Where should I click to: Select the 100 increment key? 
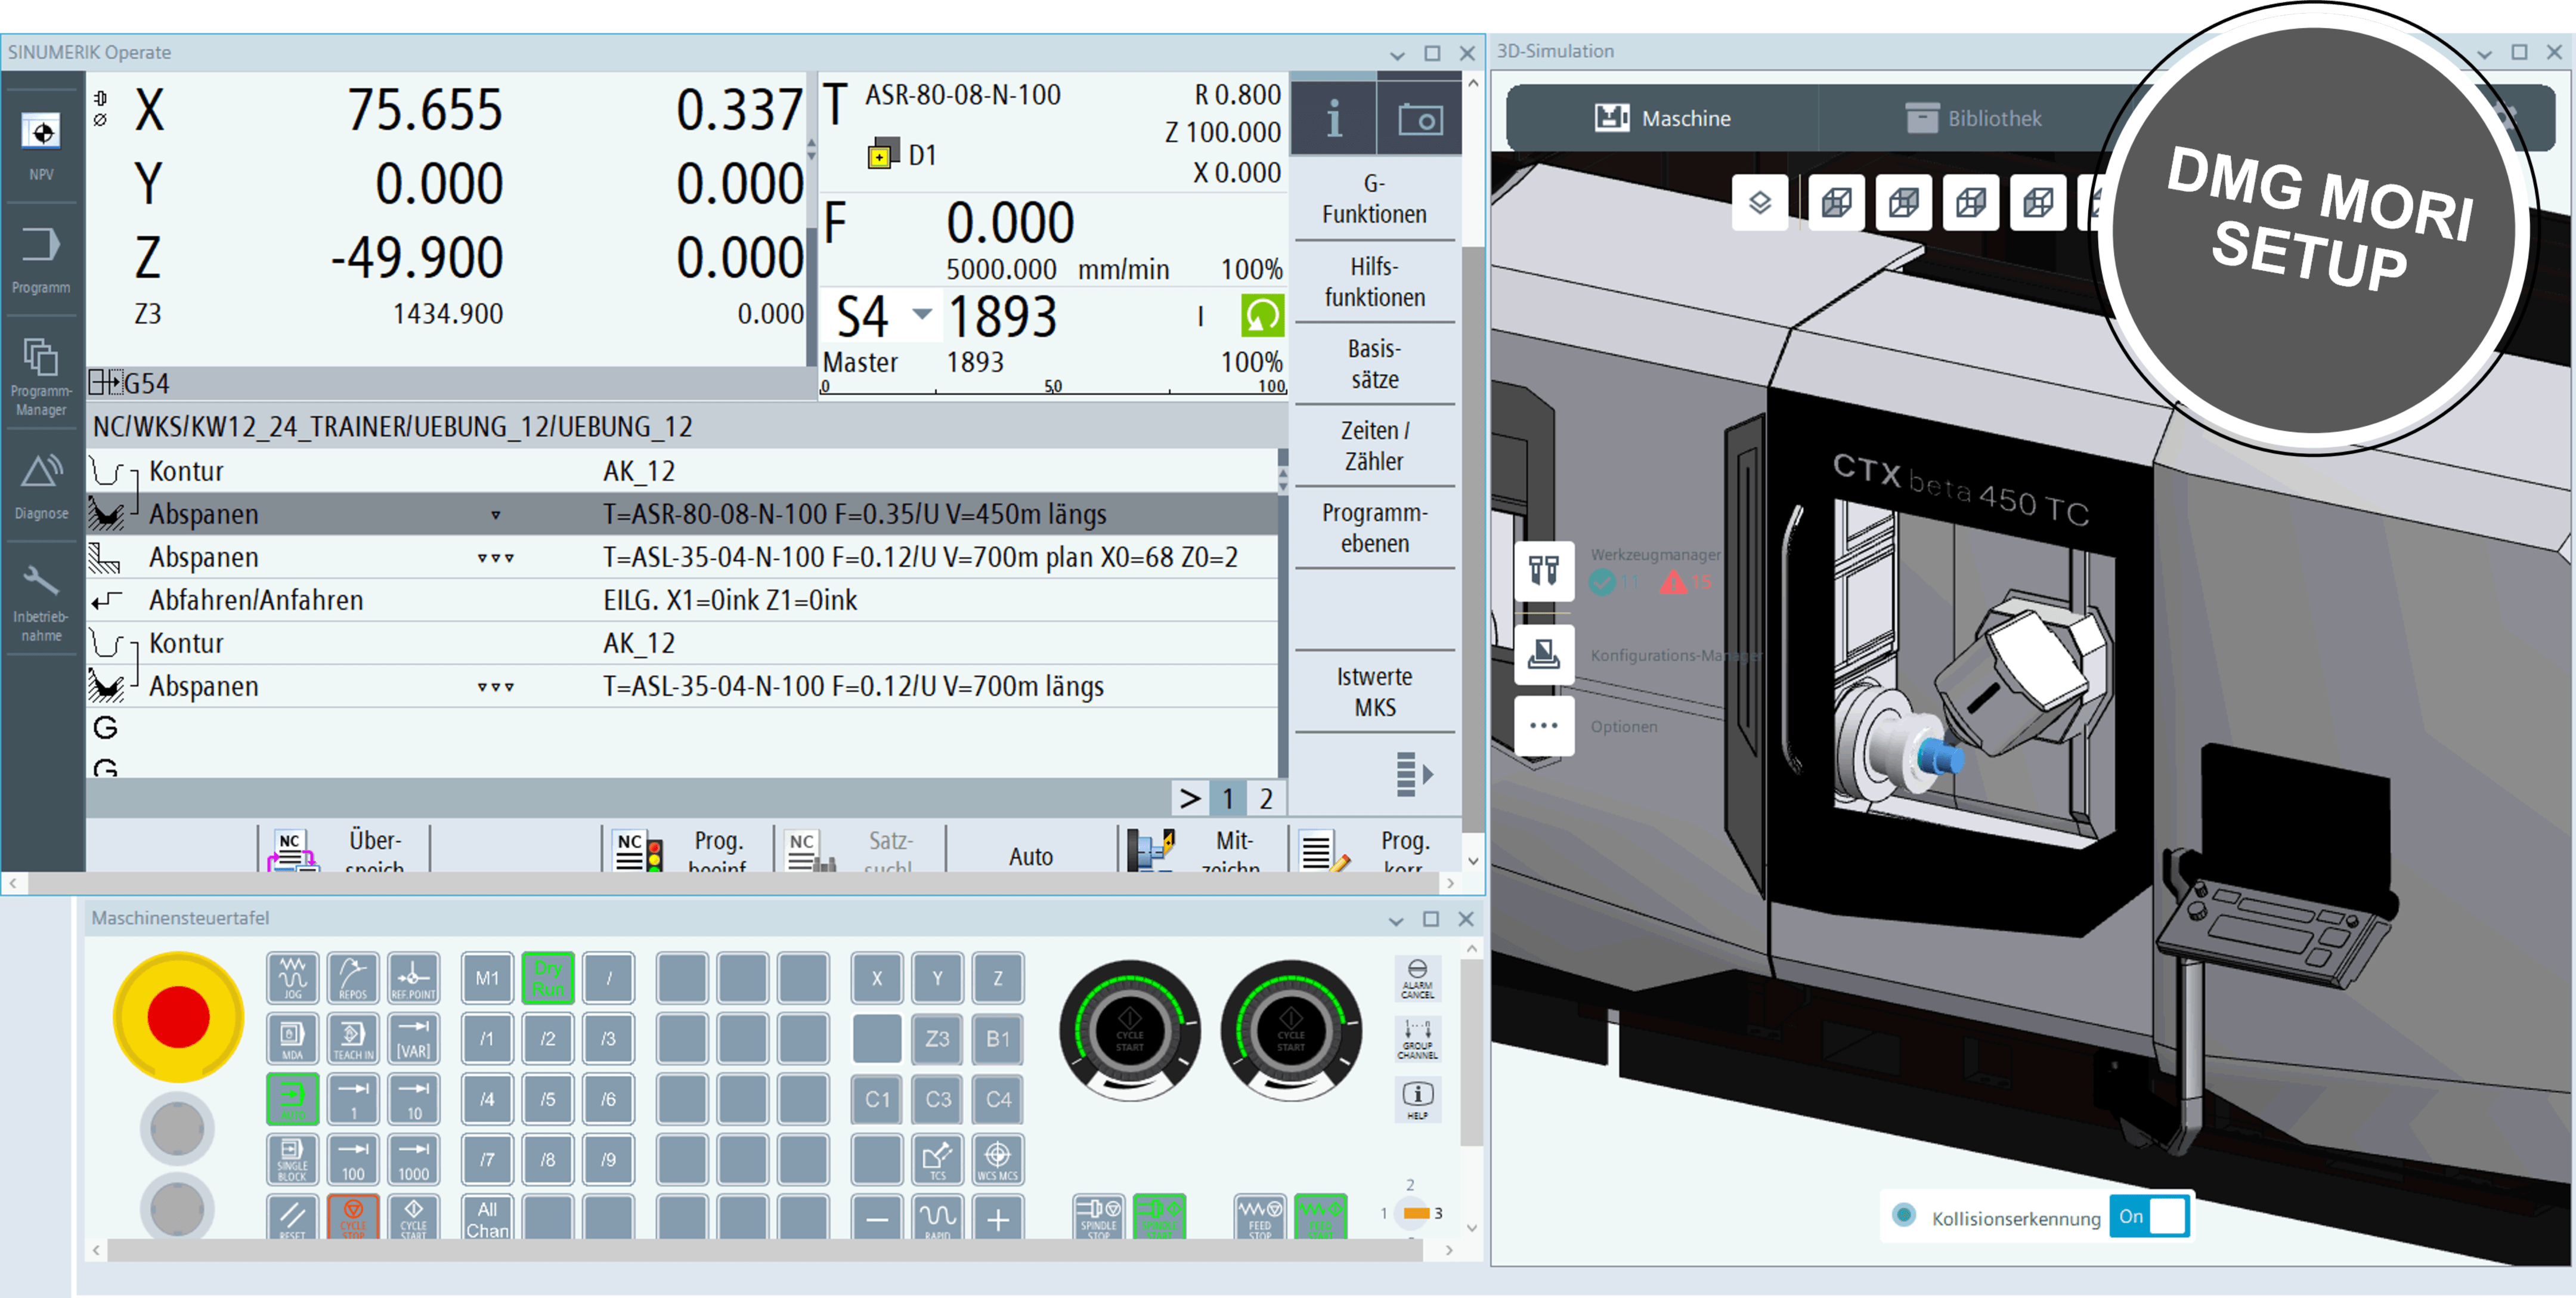click(353, 1159)
